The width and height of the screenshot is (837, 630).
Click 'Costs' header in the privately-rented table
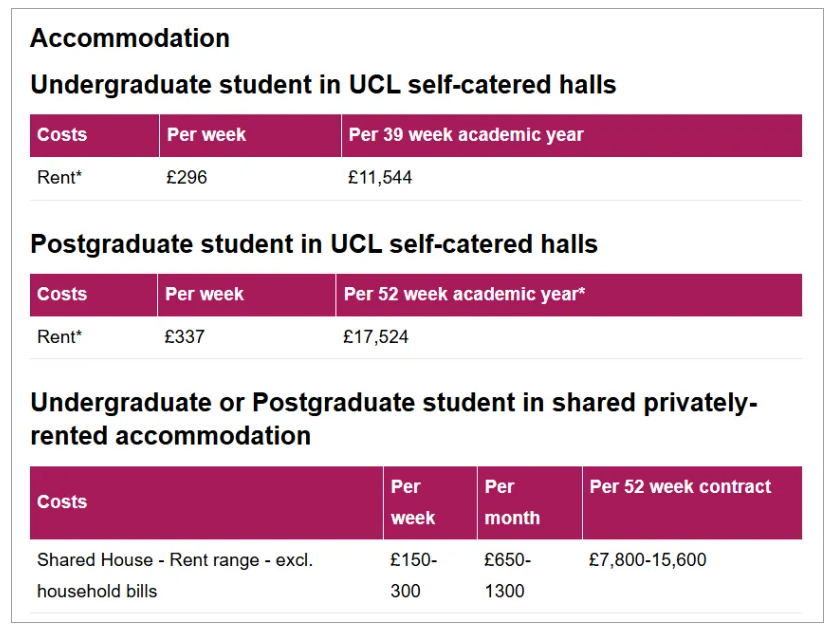click(x=62, y=502)
